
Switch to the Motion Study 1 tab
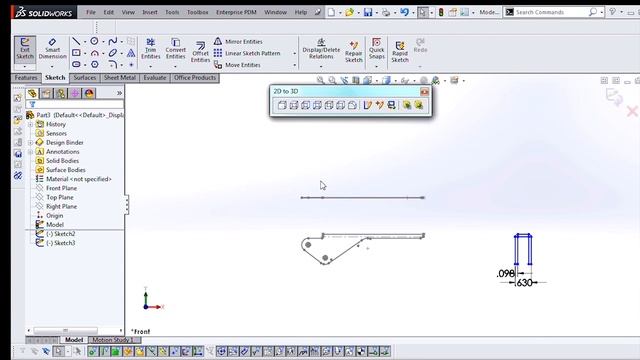[112, 340]
